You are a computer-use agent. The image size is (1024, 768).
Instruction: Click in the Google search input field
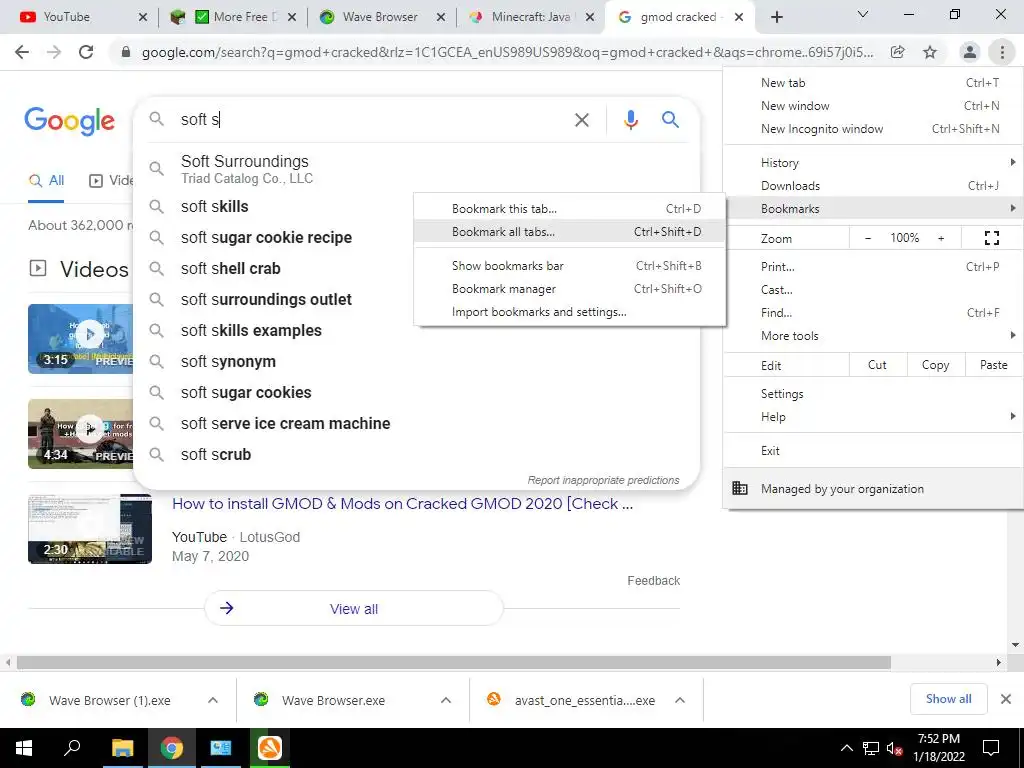pos(372,120)
